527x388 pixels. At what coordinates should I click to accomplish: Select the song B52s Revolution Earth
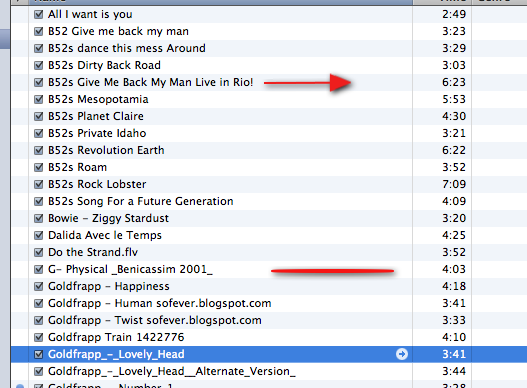(106, 150)
